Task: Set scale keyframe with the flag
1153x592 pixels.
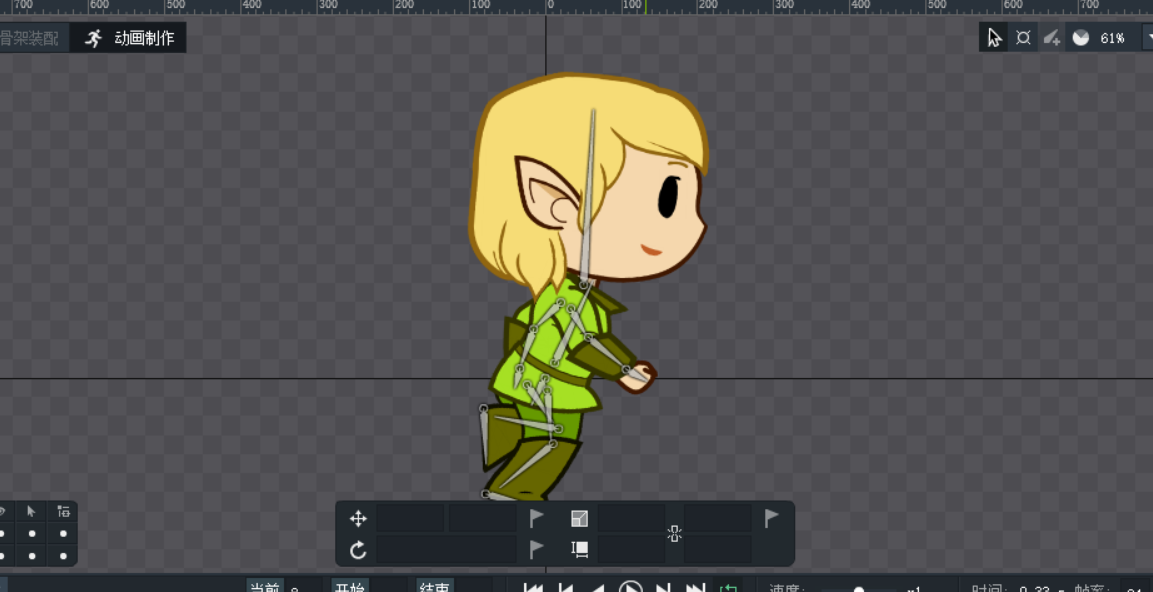Action: [772, 519]
